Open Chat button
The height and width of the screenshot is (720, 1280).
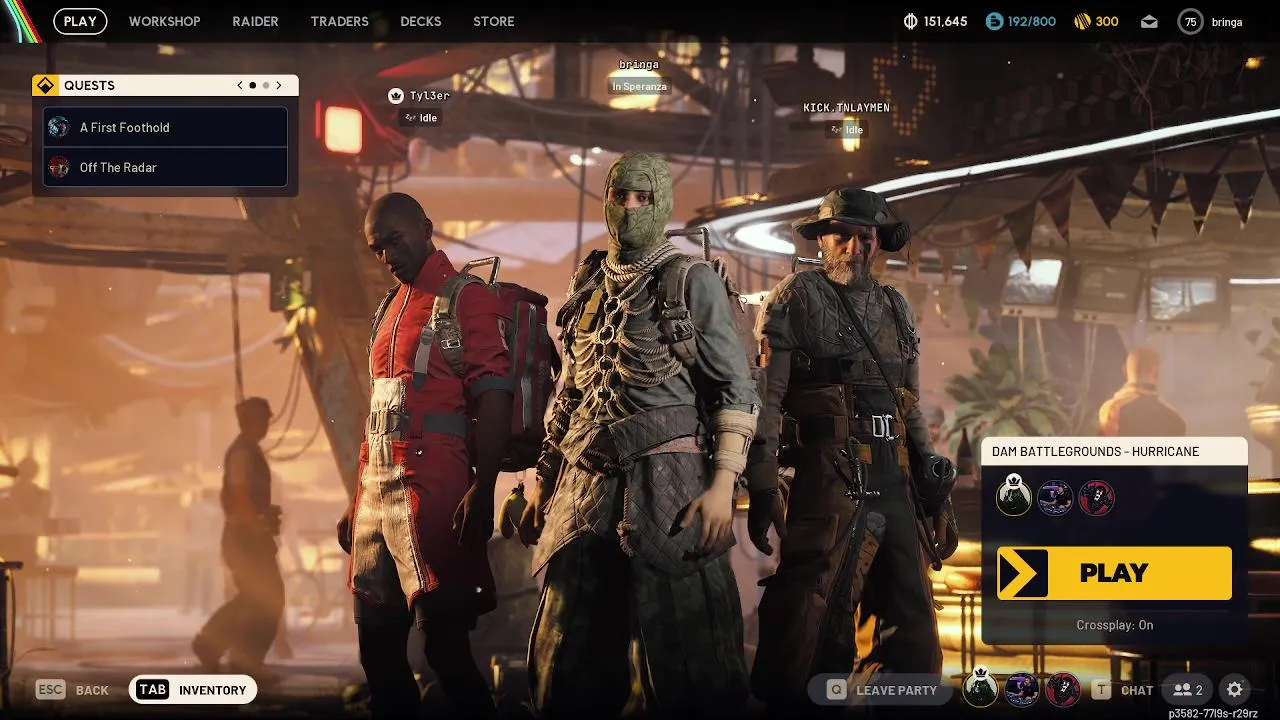click(x=1122, y=690)
